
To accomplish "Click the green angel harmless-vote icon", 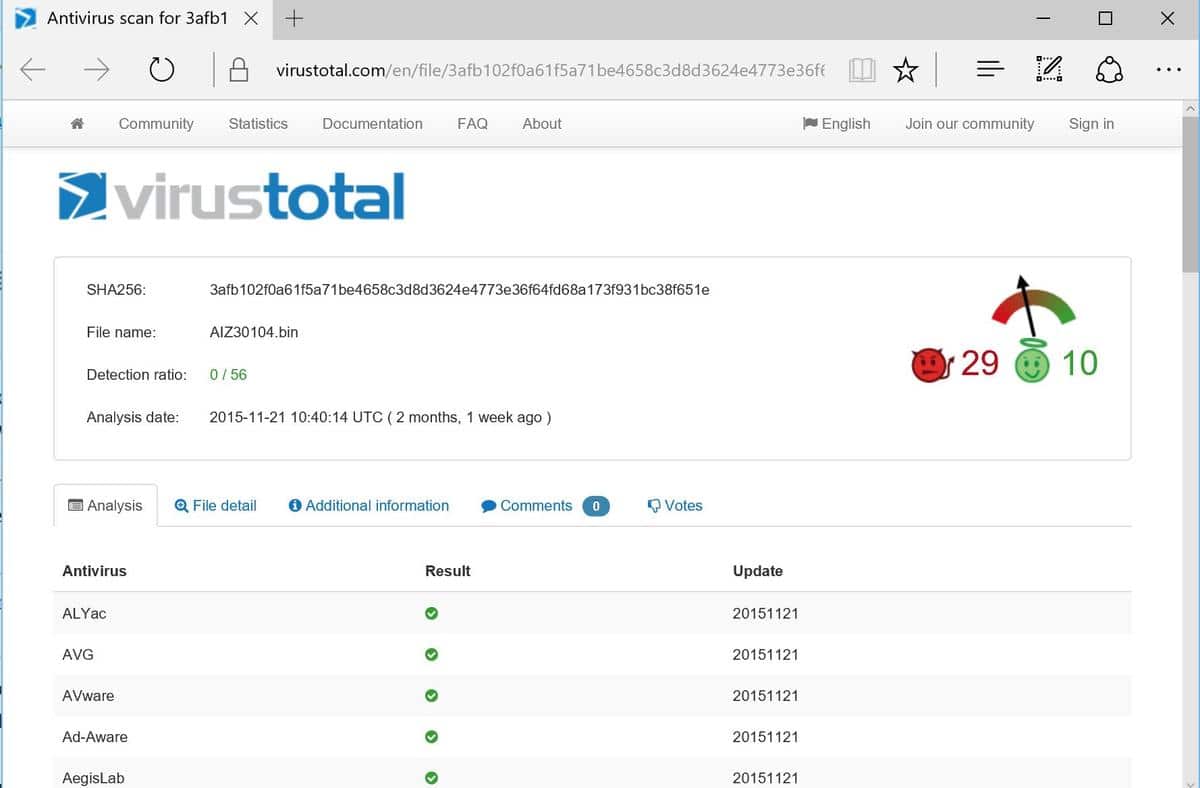I will point(1034,364).
